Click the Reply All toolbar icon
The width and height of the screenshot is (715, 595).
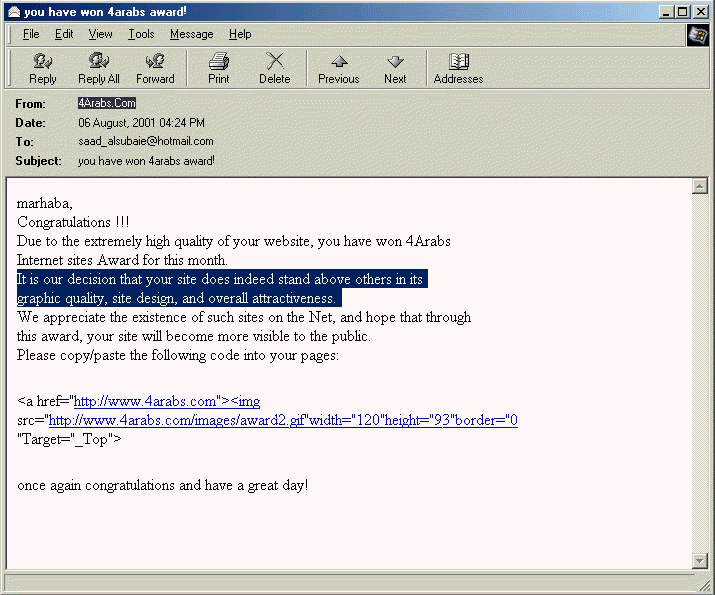(98, 68)
